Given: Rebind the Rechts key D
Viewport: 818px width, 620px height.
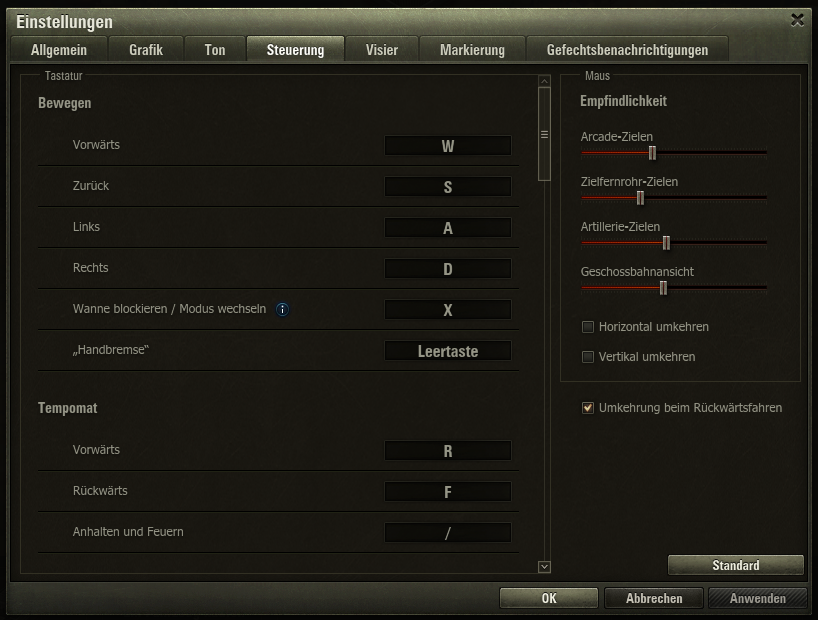Looking at the screenshot, I should [x=448, y=269].
